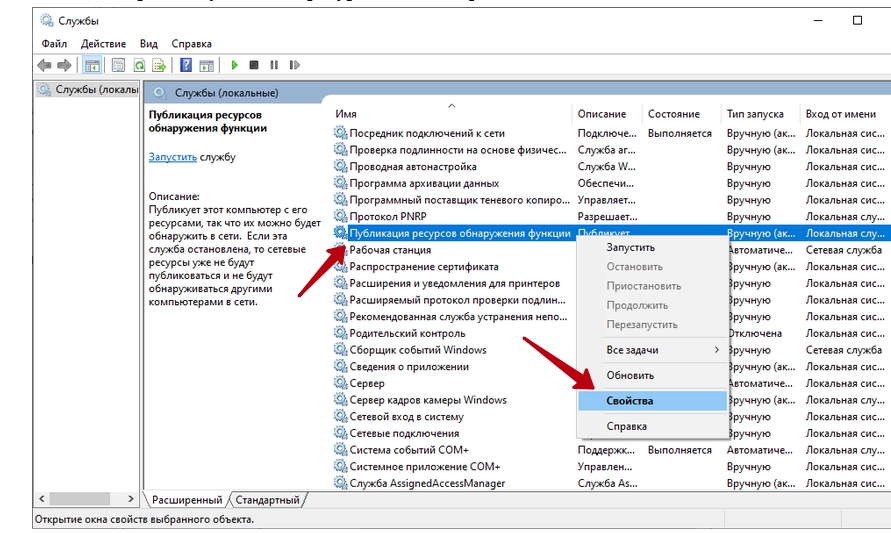Click the Pause Service toolbar icon
This screenshot has width=891, height=533.
(x=273, y=65)
